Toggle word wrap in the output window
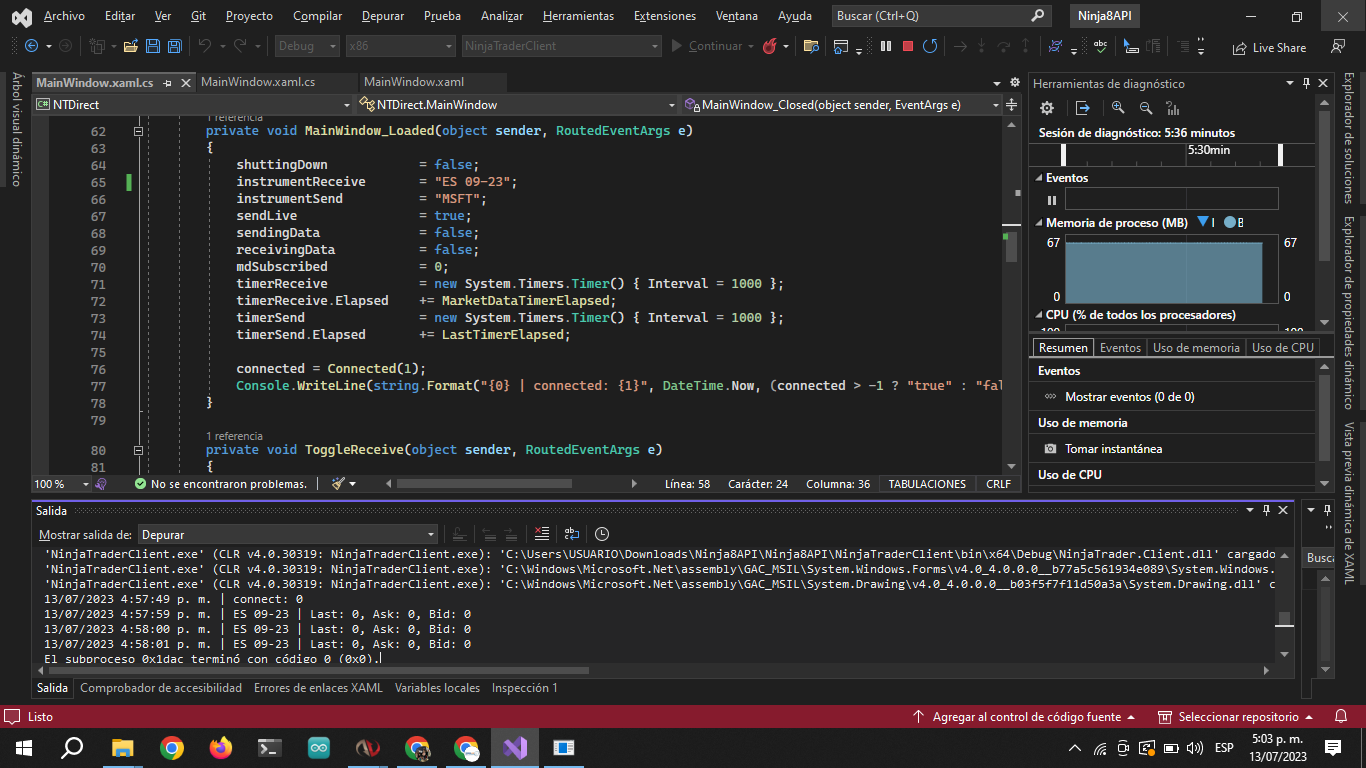 [x=572, y=534]
